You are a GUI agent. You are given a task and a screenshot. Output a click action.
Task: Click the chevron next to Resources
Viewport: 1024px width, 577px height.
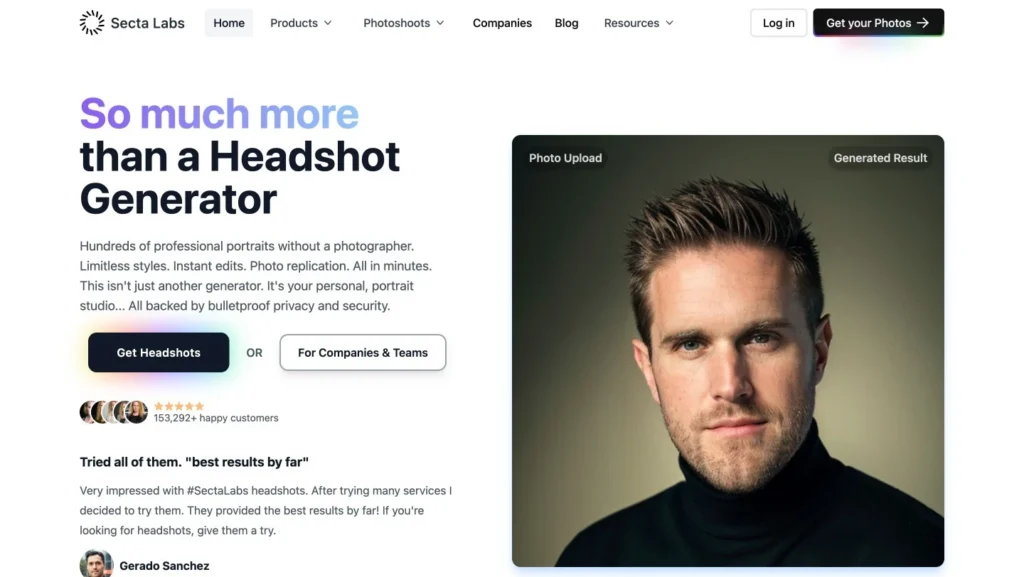pos(669,23)
